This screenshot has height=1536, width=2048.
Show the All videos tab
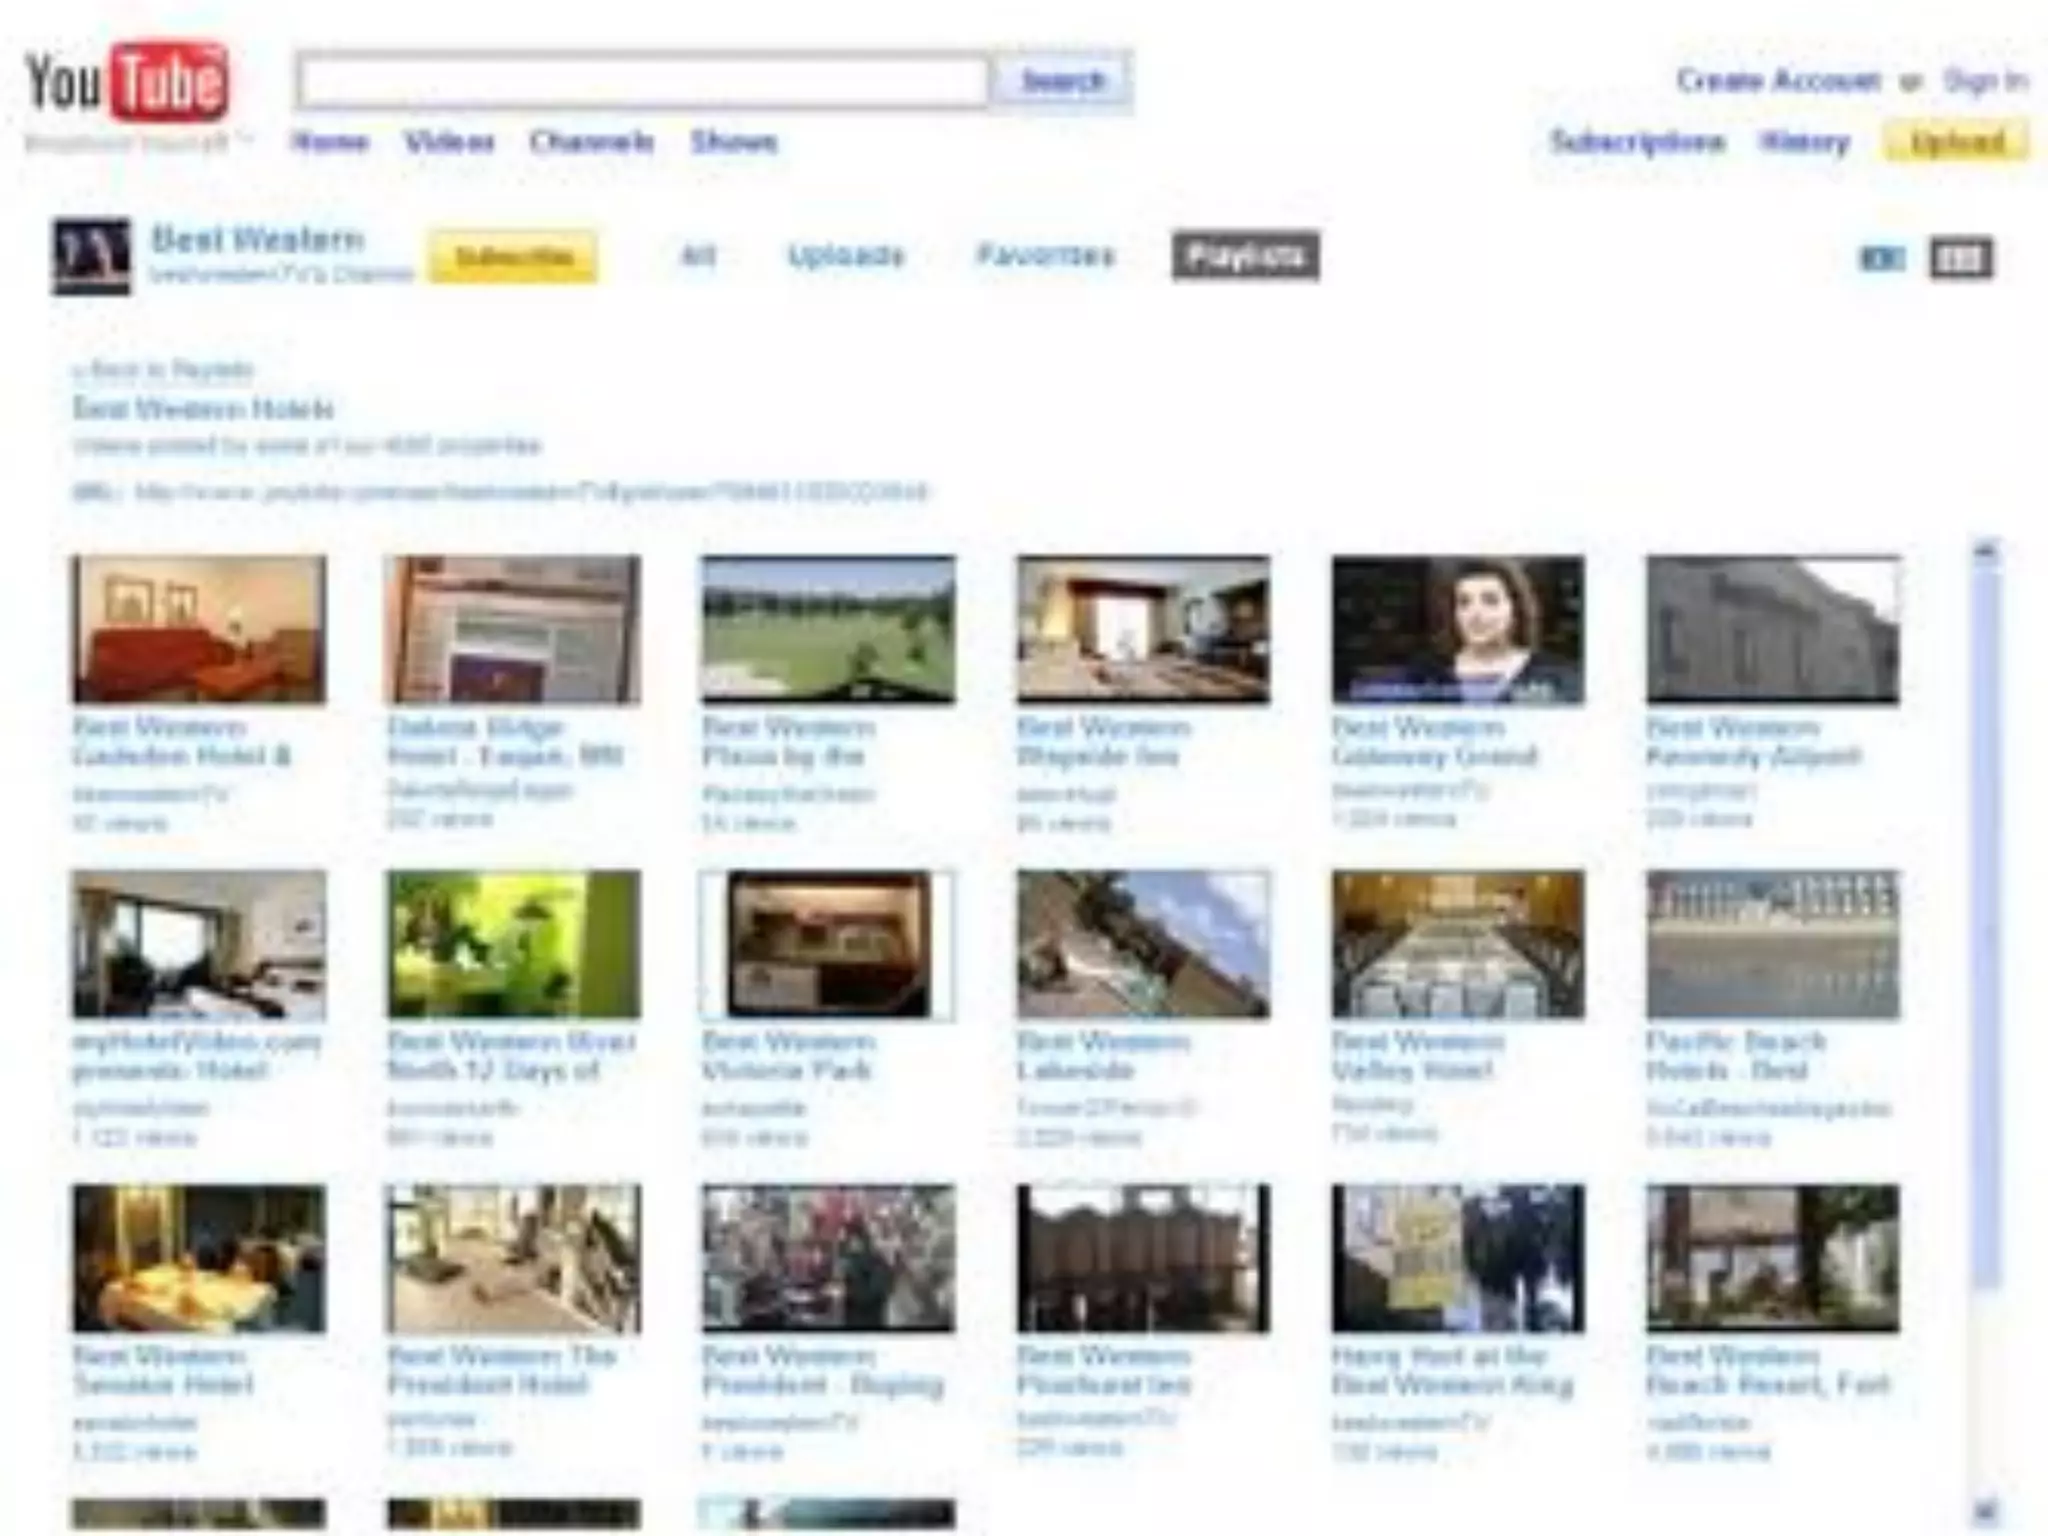698,256
